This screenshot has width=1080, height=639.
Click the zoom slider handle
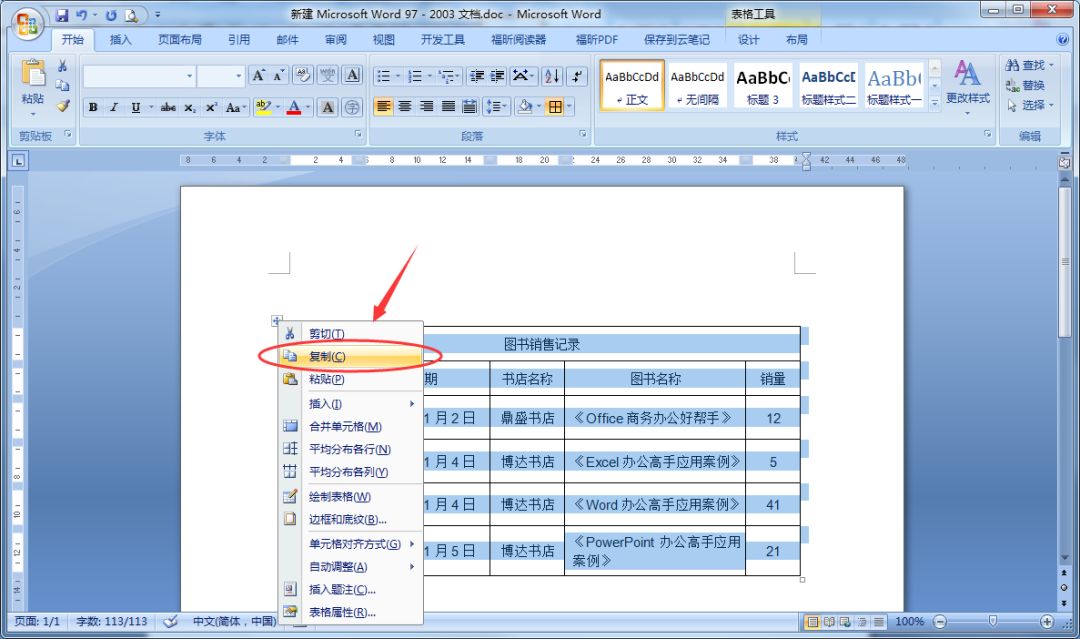(993, 621)
